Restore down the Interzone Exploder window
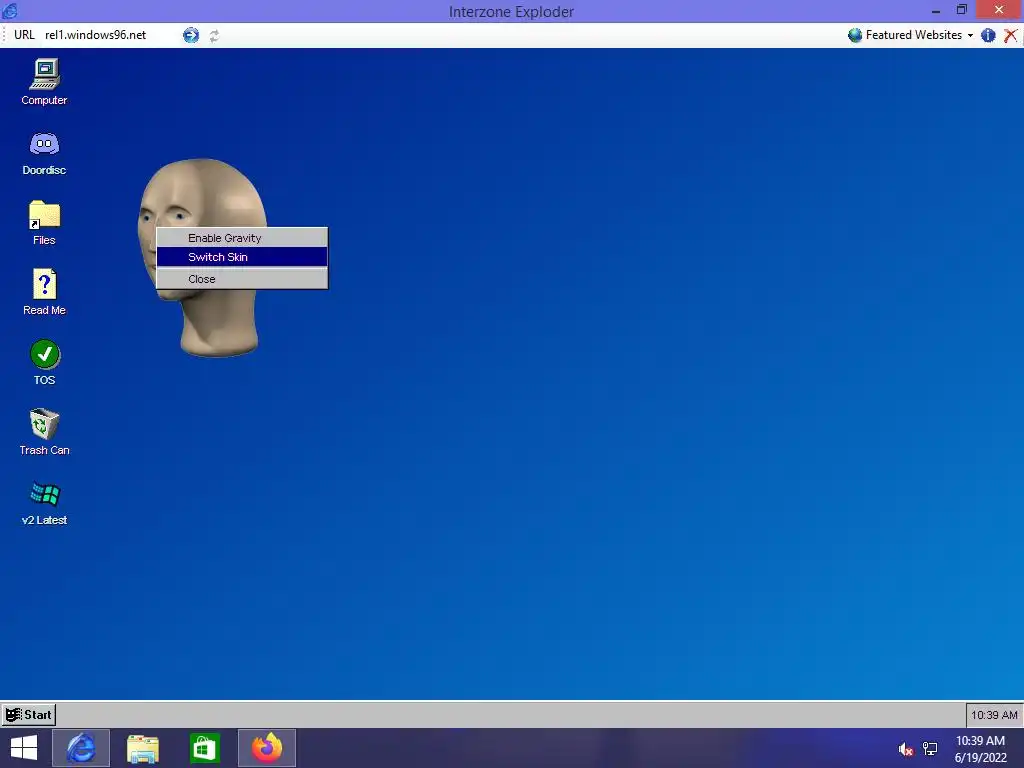This screenshot has height=768, width=1024. (x=961, y=10)
